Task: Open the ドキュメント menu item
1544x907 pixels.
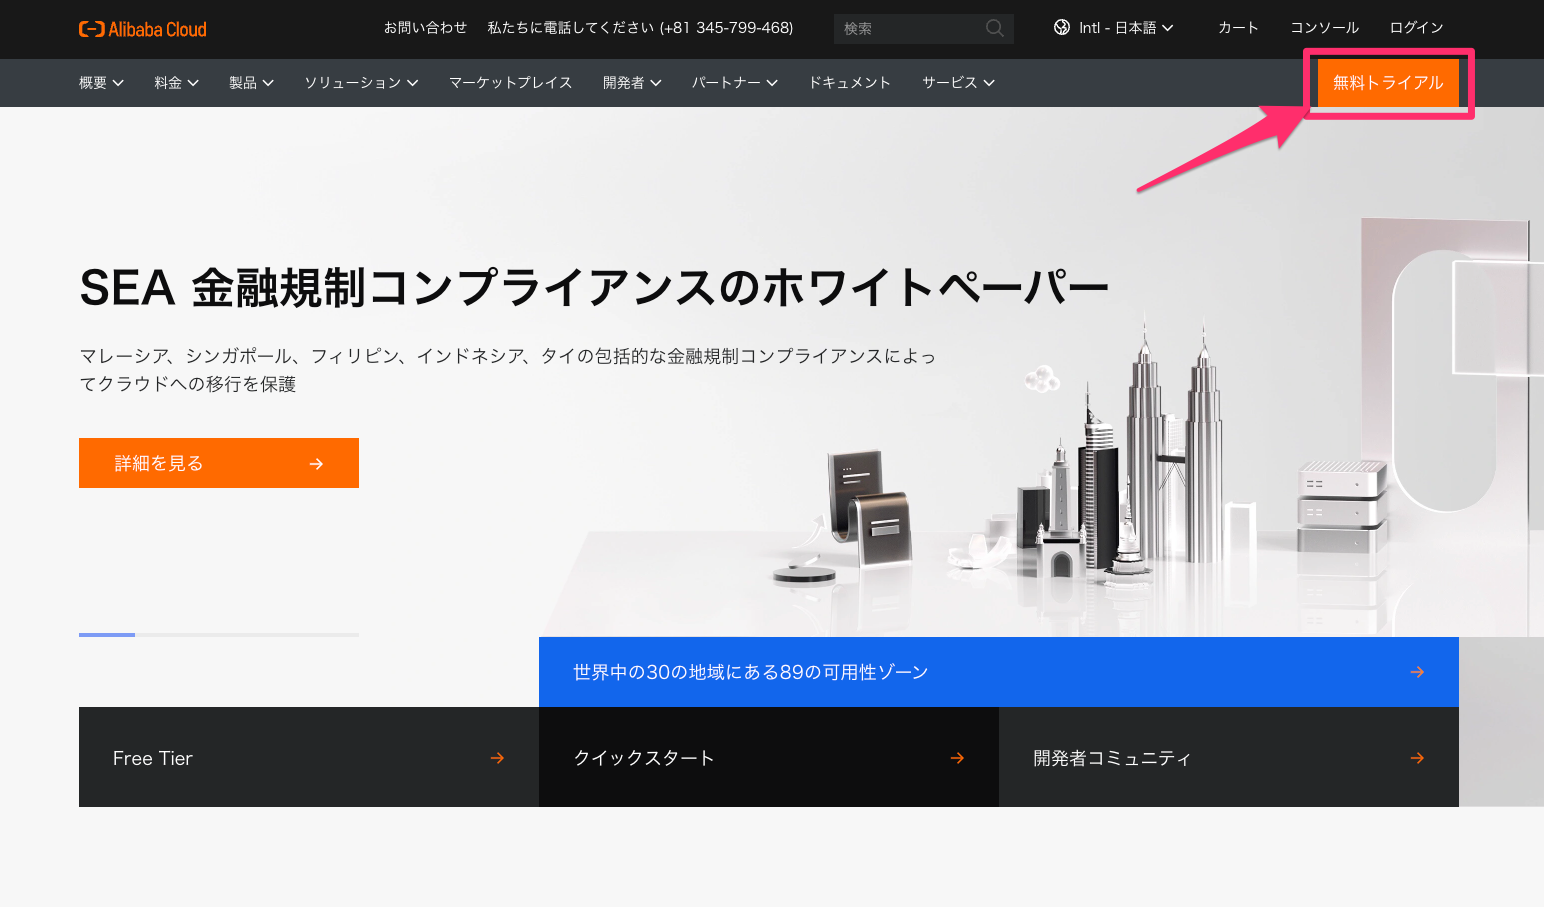Action: click(850, 83)
